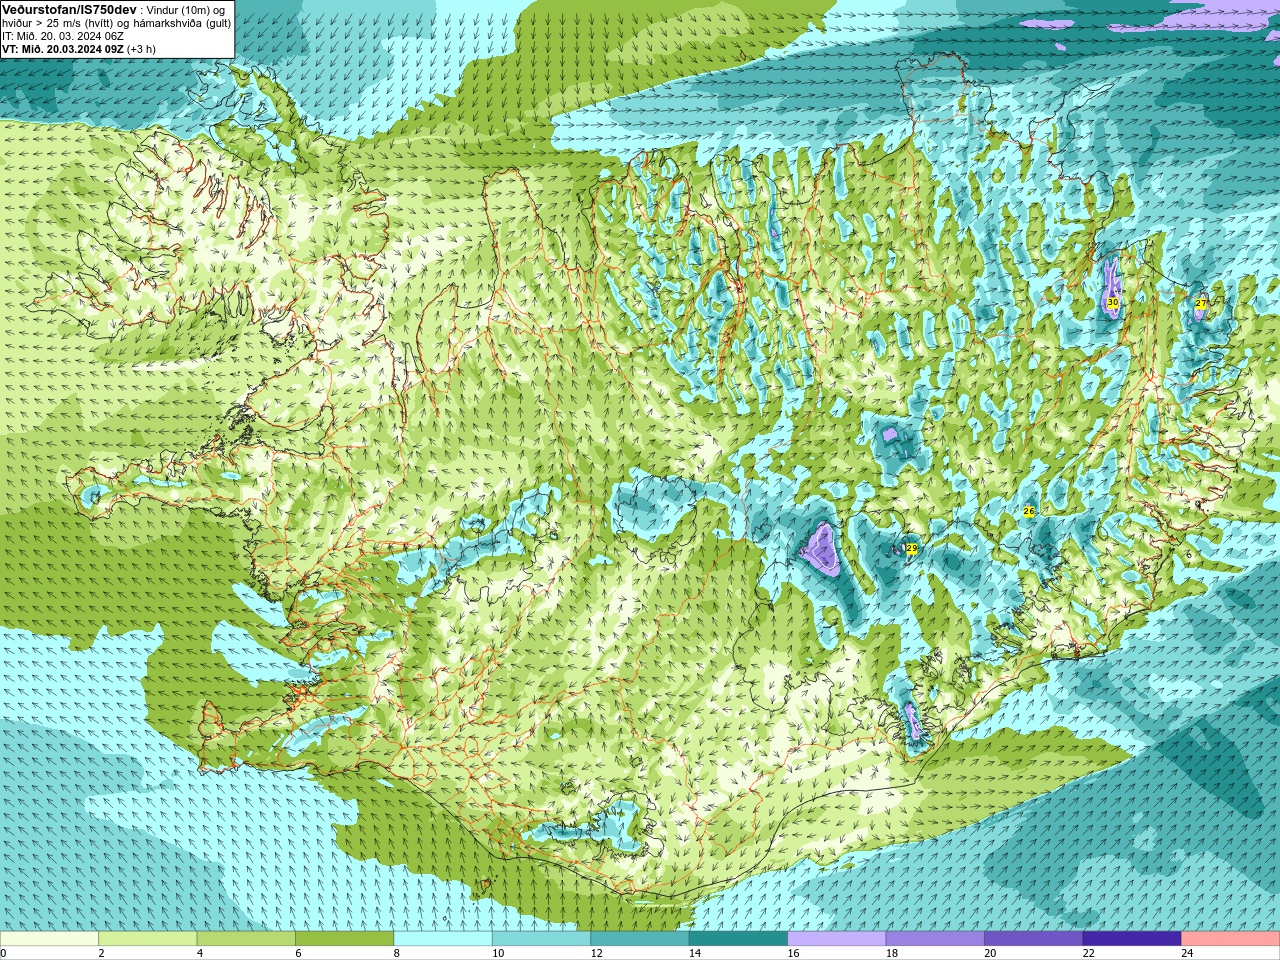Click the pink above-24 m/s legend swatch
Screen dimensions: 1280x960
click(1230, 939)
